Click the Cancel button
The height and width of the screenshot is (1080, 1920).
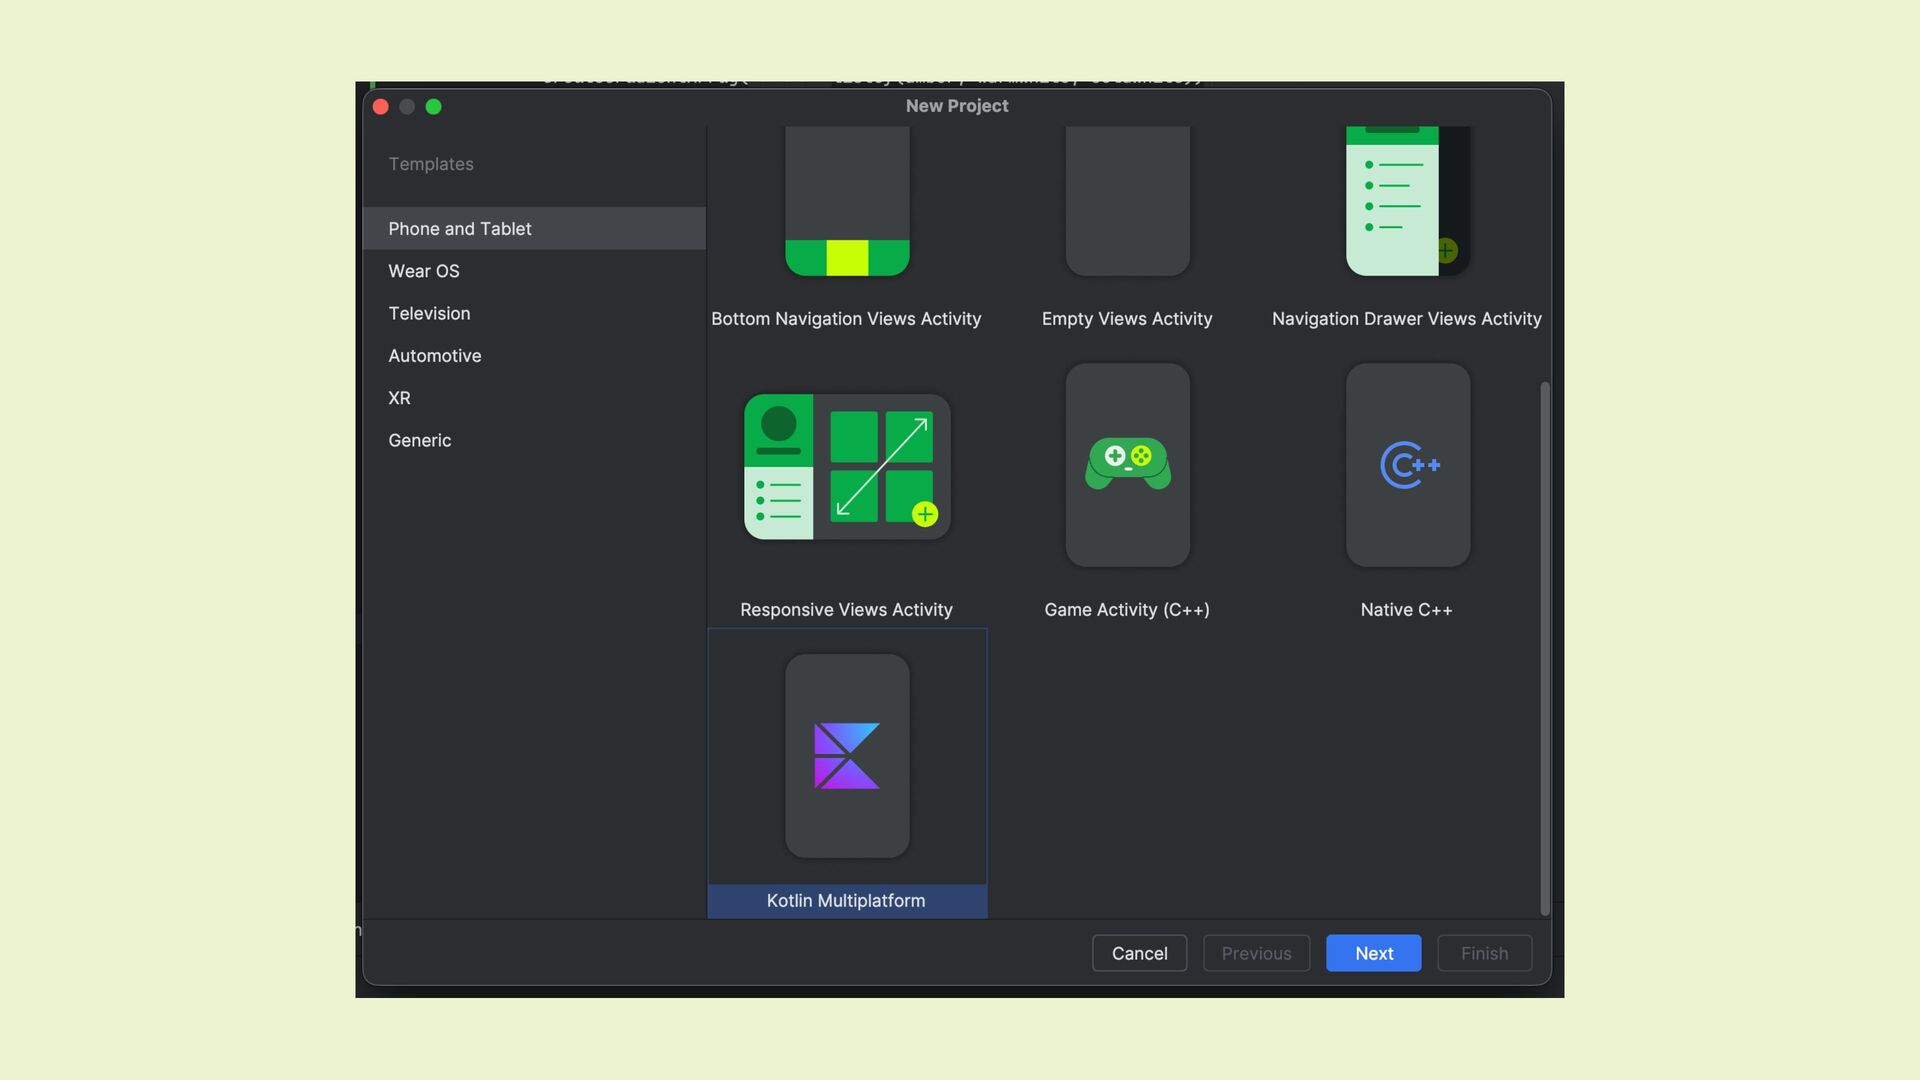1139,954
